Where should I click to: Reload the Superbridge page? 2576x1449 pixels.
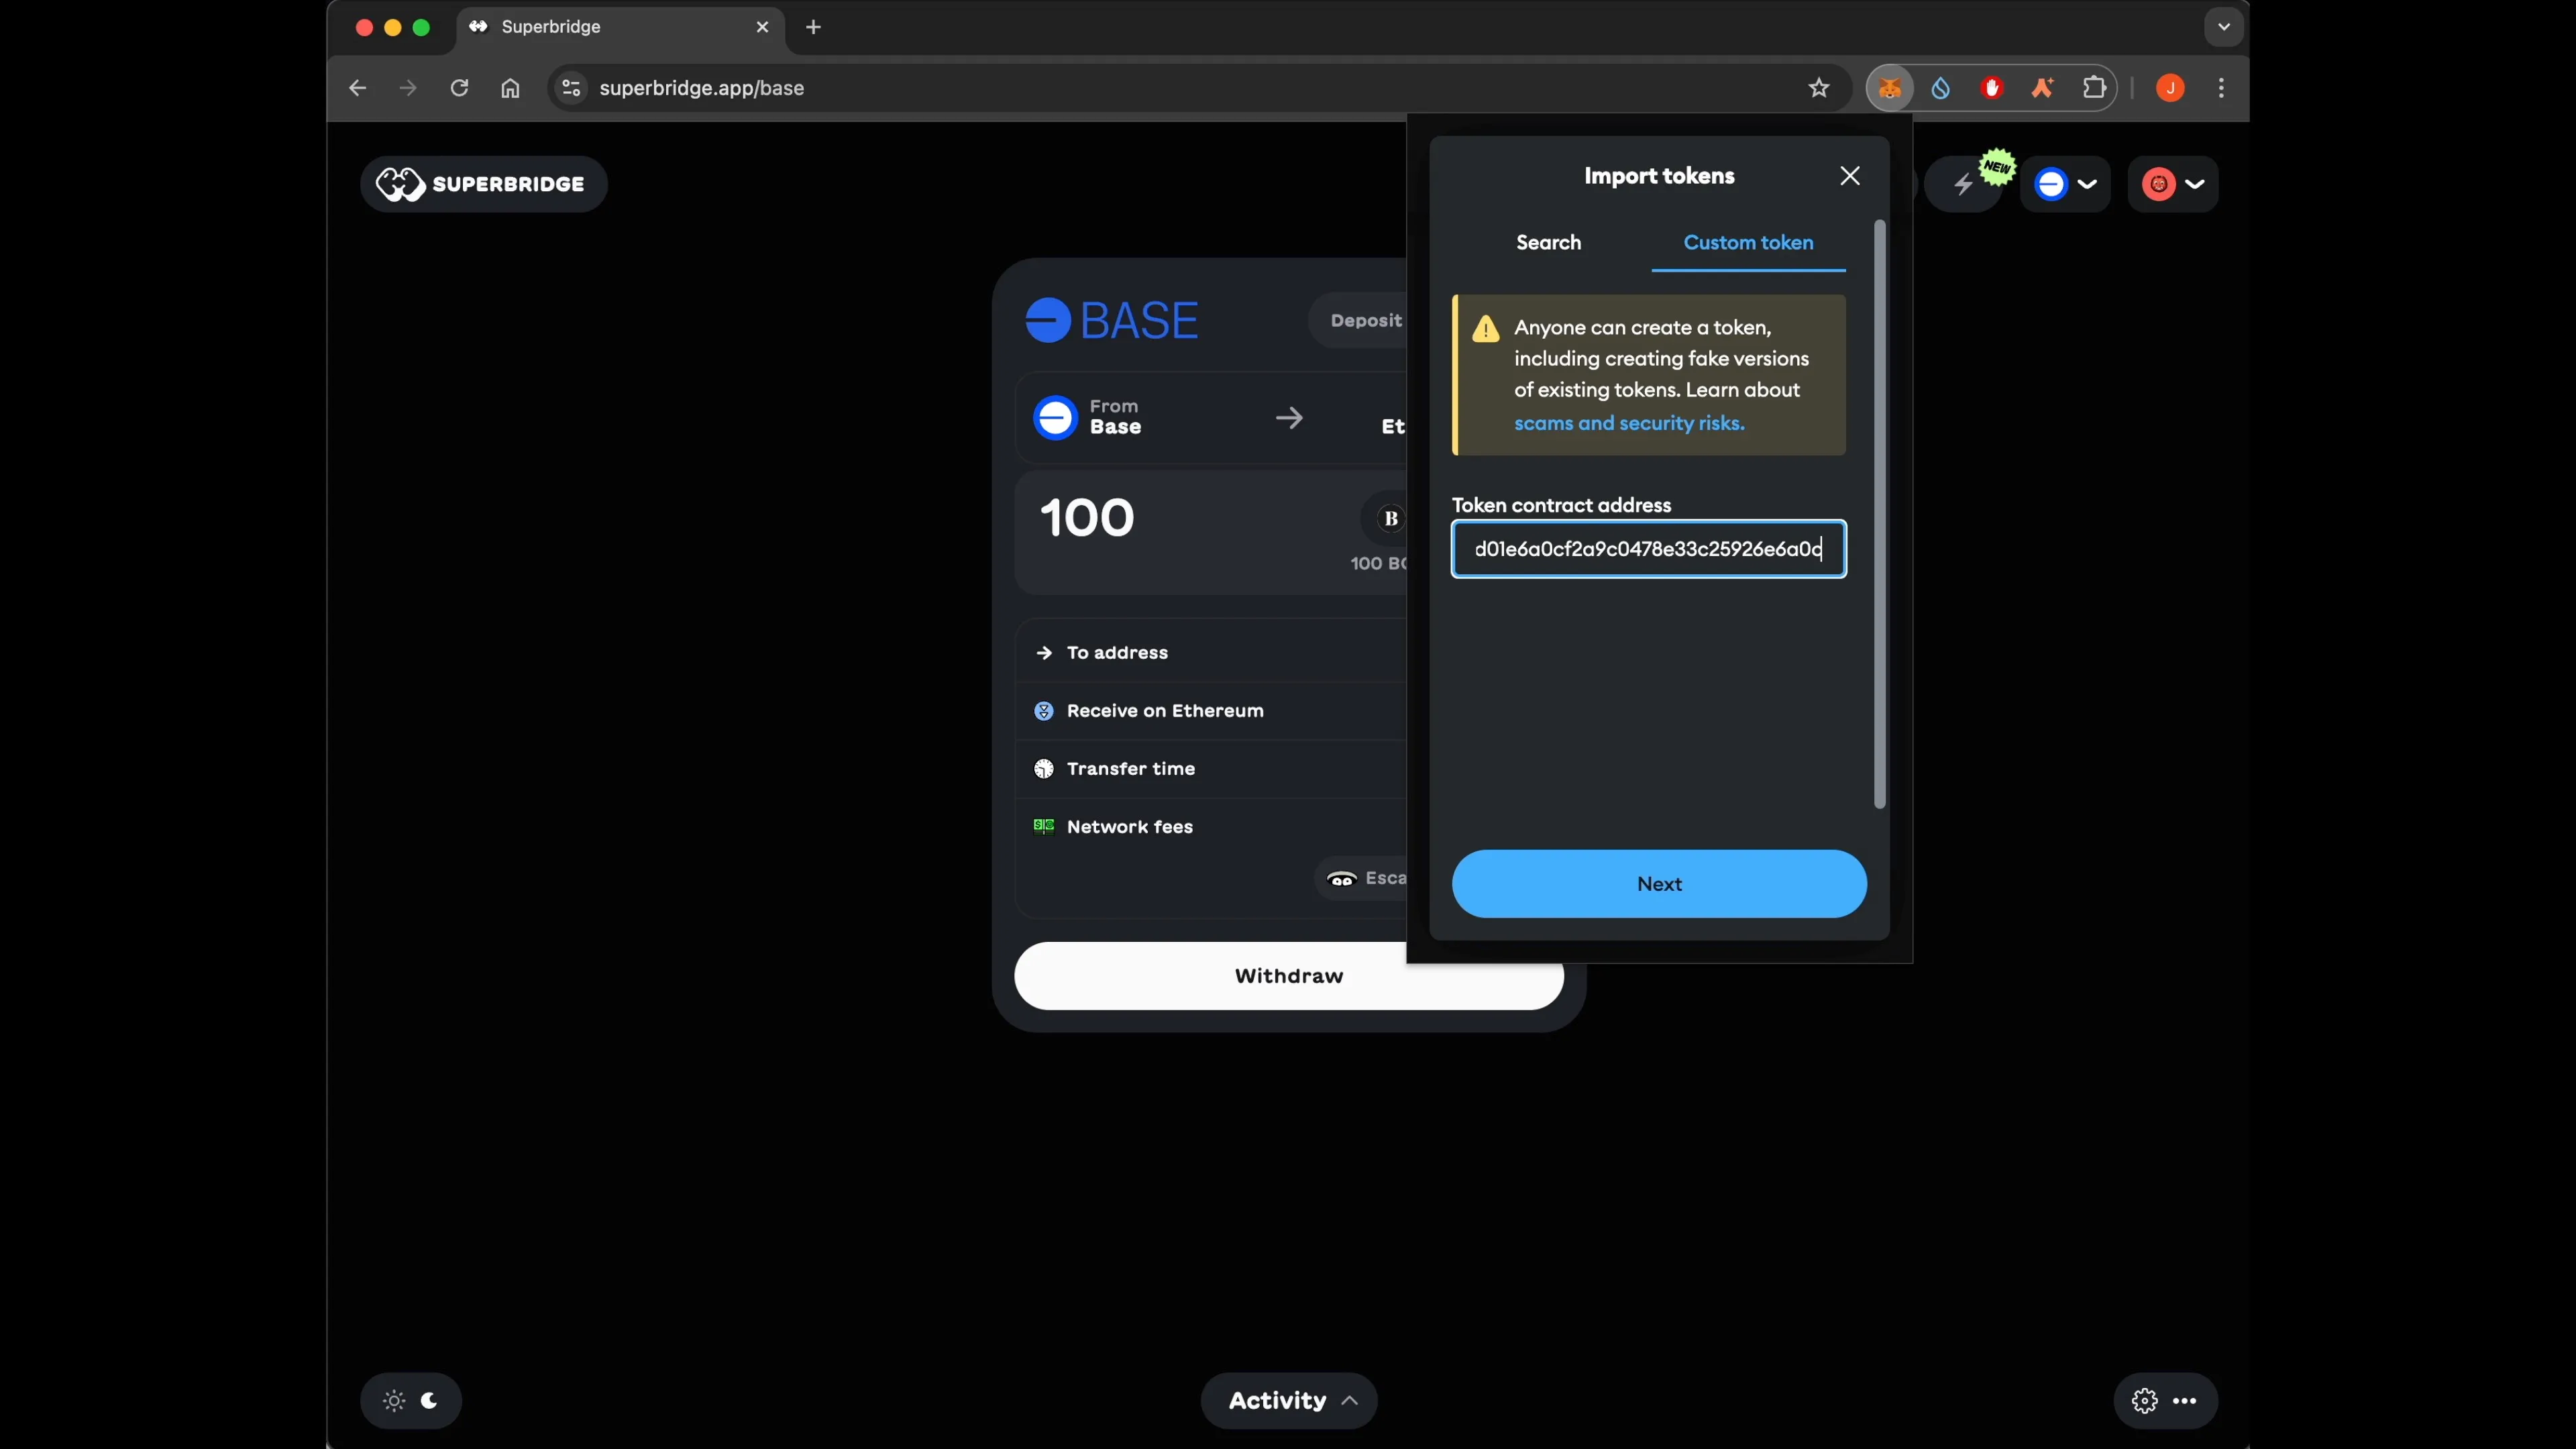tap(459, 88)
